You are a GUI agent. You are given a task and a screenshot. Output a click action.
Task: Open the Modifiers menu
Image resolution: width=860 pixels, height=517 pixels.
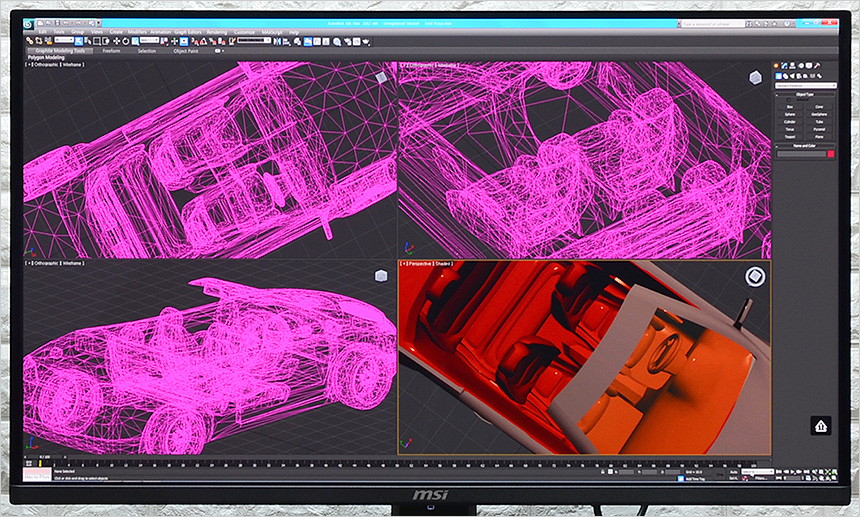click(x=138, y=32)
